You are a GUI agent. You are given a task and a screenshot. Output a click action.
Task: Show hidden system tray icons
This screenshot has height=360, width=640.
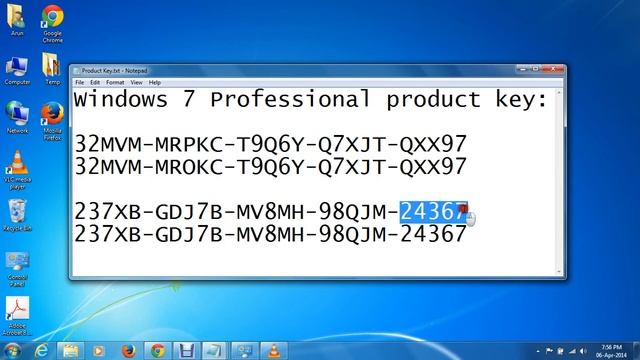[x=538, y=351]
